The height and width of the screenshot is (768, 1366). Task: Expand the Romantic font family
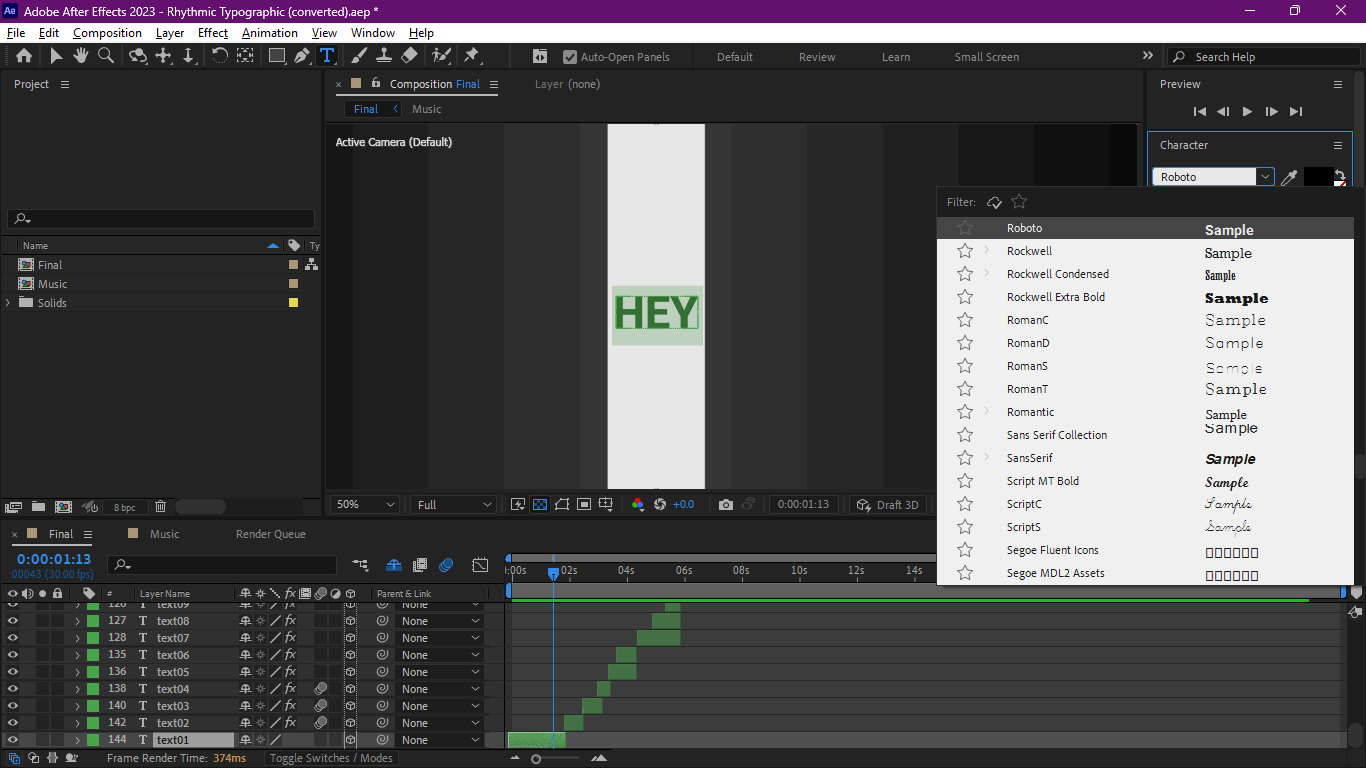click(x=986, y=411)
